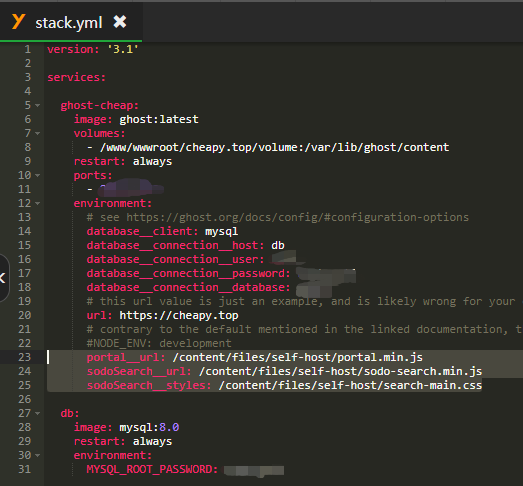Image resolution: width=523 pixels, height=486 pixels.
Task: Click portal__url path portal.min.js
Action: click(298, 357)
